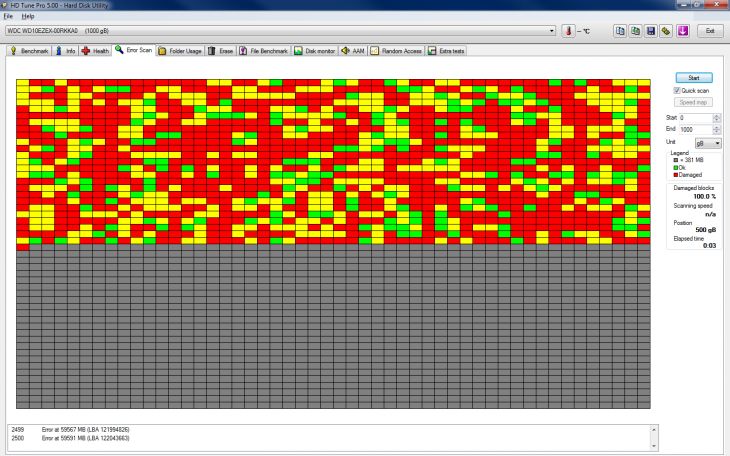This screenshot has height=456, width=730.
Task: Select log row 2499 Error at 59567 MB
Action: coord(70,429)
